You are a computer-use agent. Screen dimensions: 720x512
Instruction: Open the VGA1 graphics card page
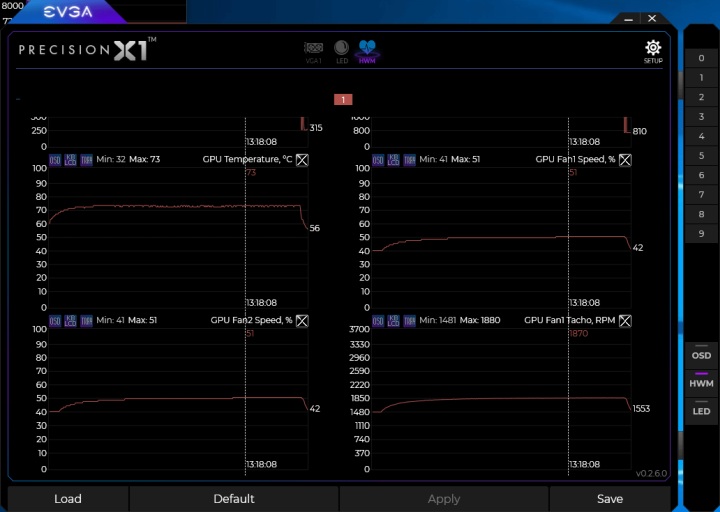point(314,51)
